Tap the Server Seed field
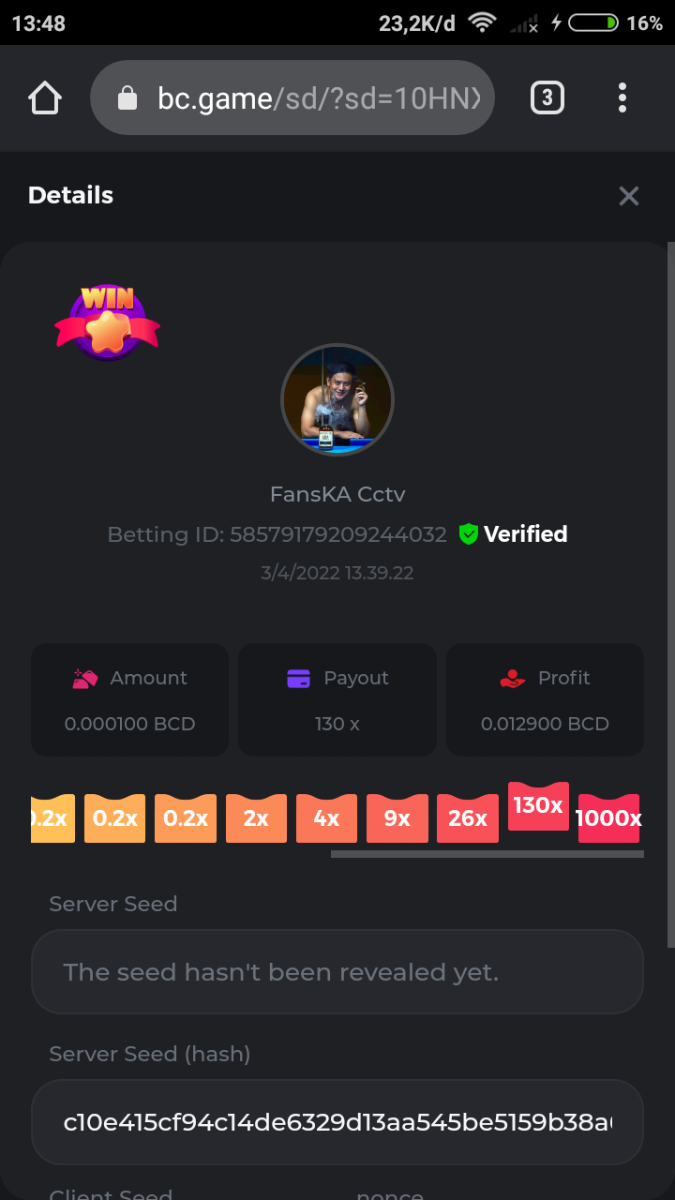 pos(337,972)
